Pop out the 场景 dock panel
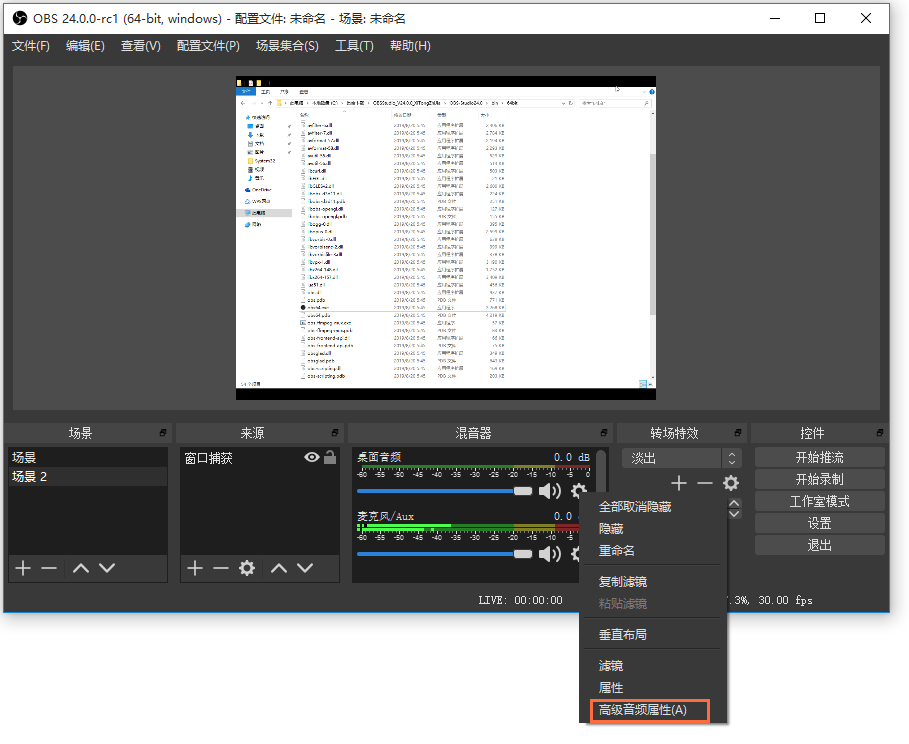 pyautogui.click(x=162, y=433)
